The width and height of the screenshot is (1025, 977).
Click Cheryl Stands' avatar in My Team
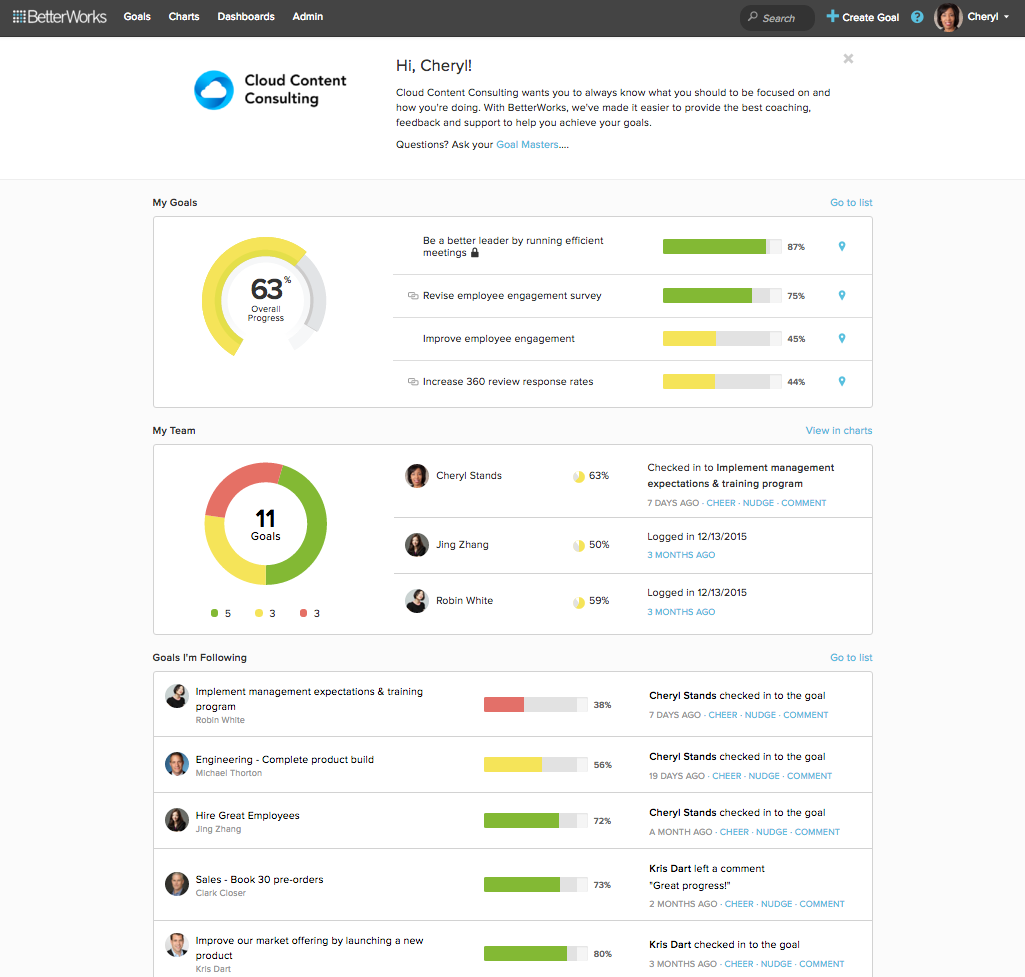coord(416,476)
